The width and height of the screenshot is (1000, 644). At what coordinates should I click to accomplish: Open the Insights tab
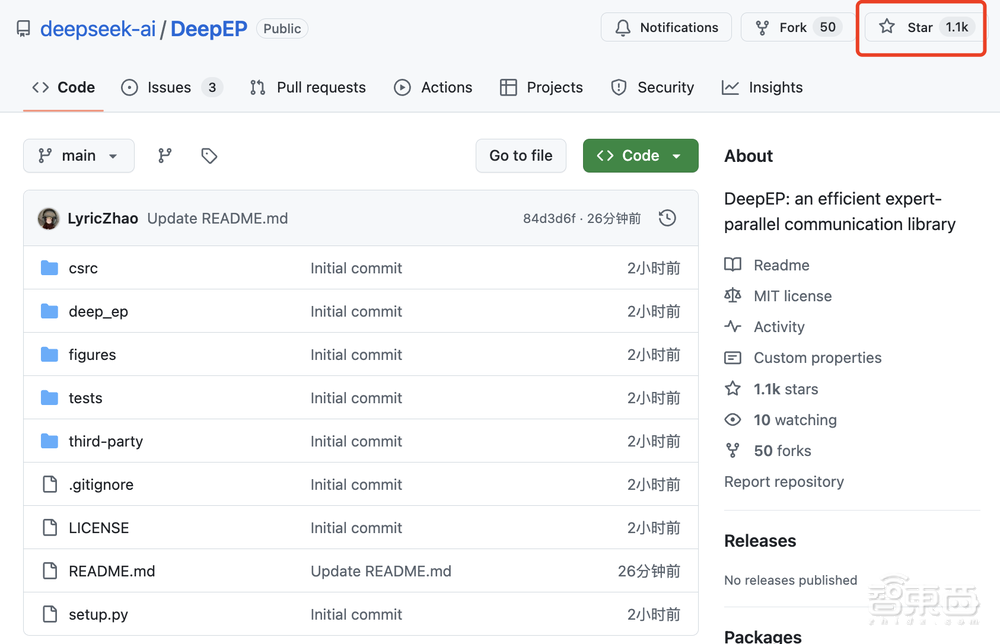pos(762,87)
